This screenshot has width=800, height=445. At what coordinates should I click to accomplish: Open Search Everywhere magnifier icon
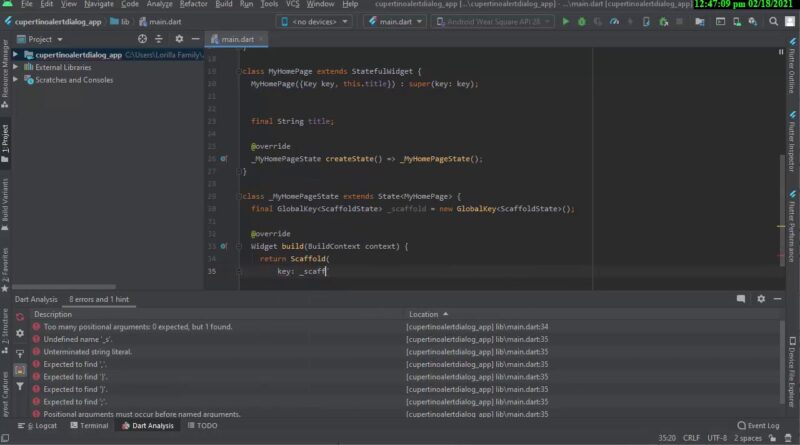[x=773, y=21]
